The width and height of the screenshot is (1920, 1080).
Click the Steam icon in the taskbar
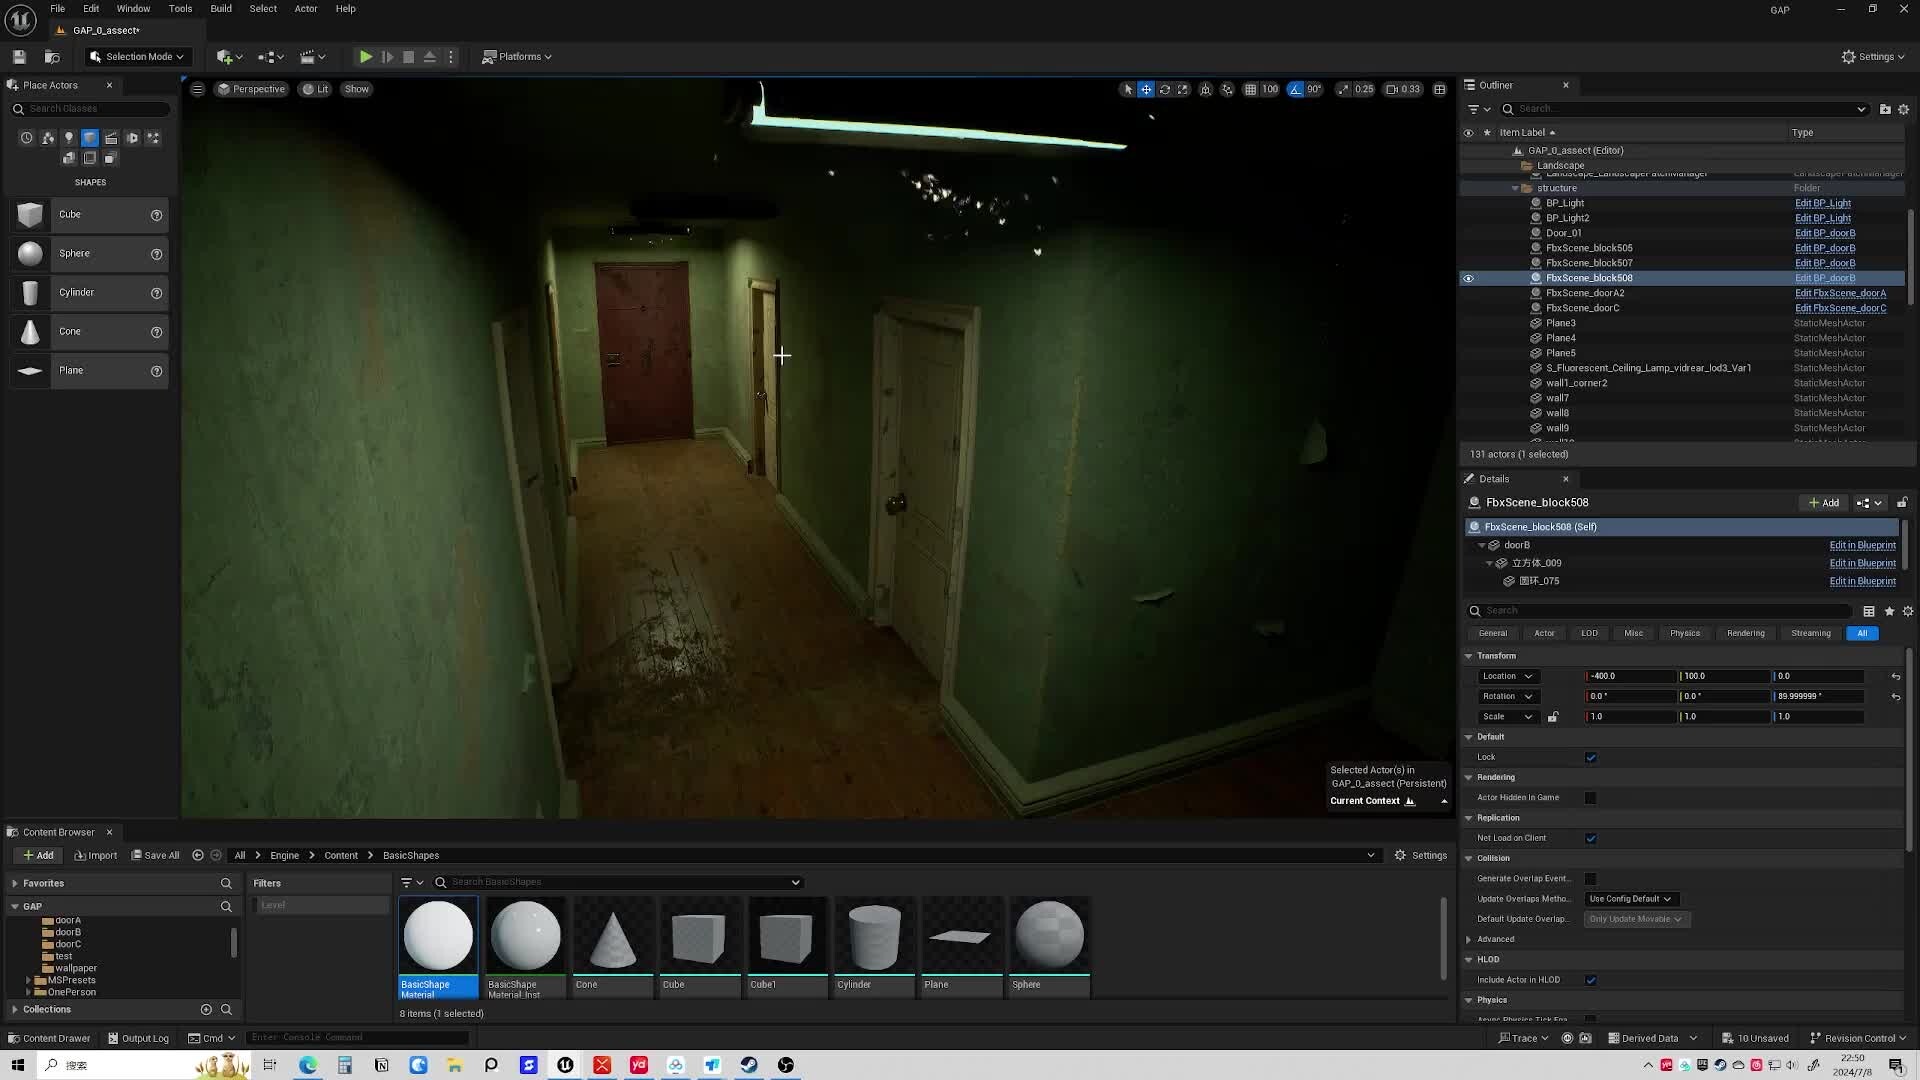click(x=749, y=1065)
